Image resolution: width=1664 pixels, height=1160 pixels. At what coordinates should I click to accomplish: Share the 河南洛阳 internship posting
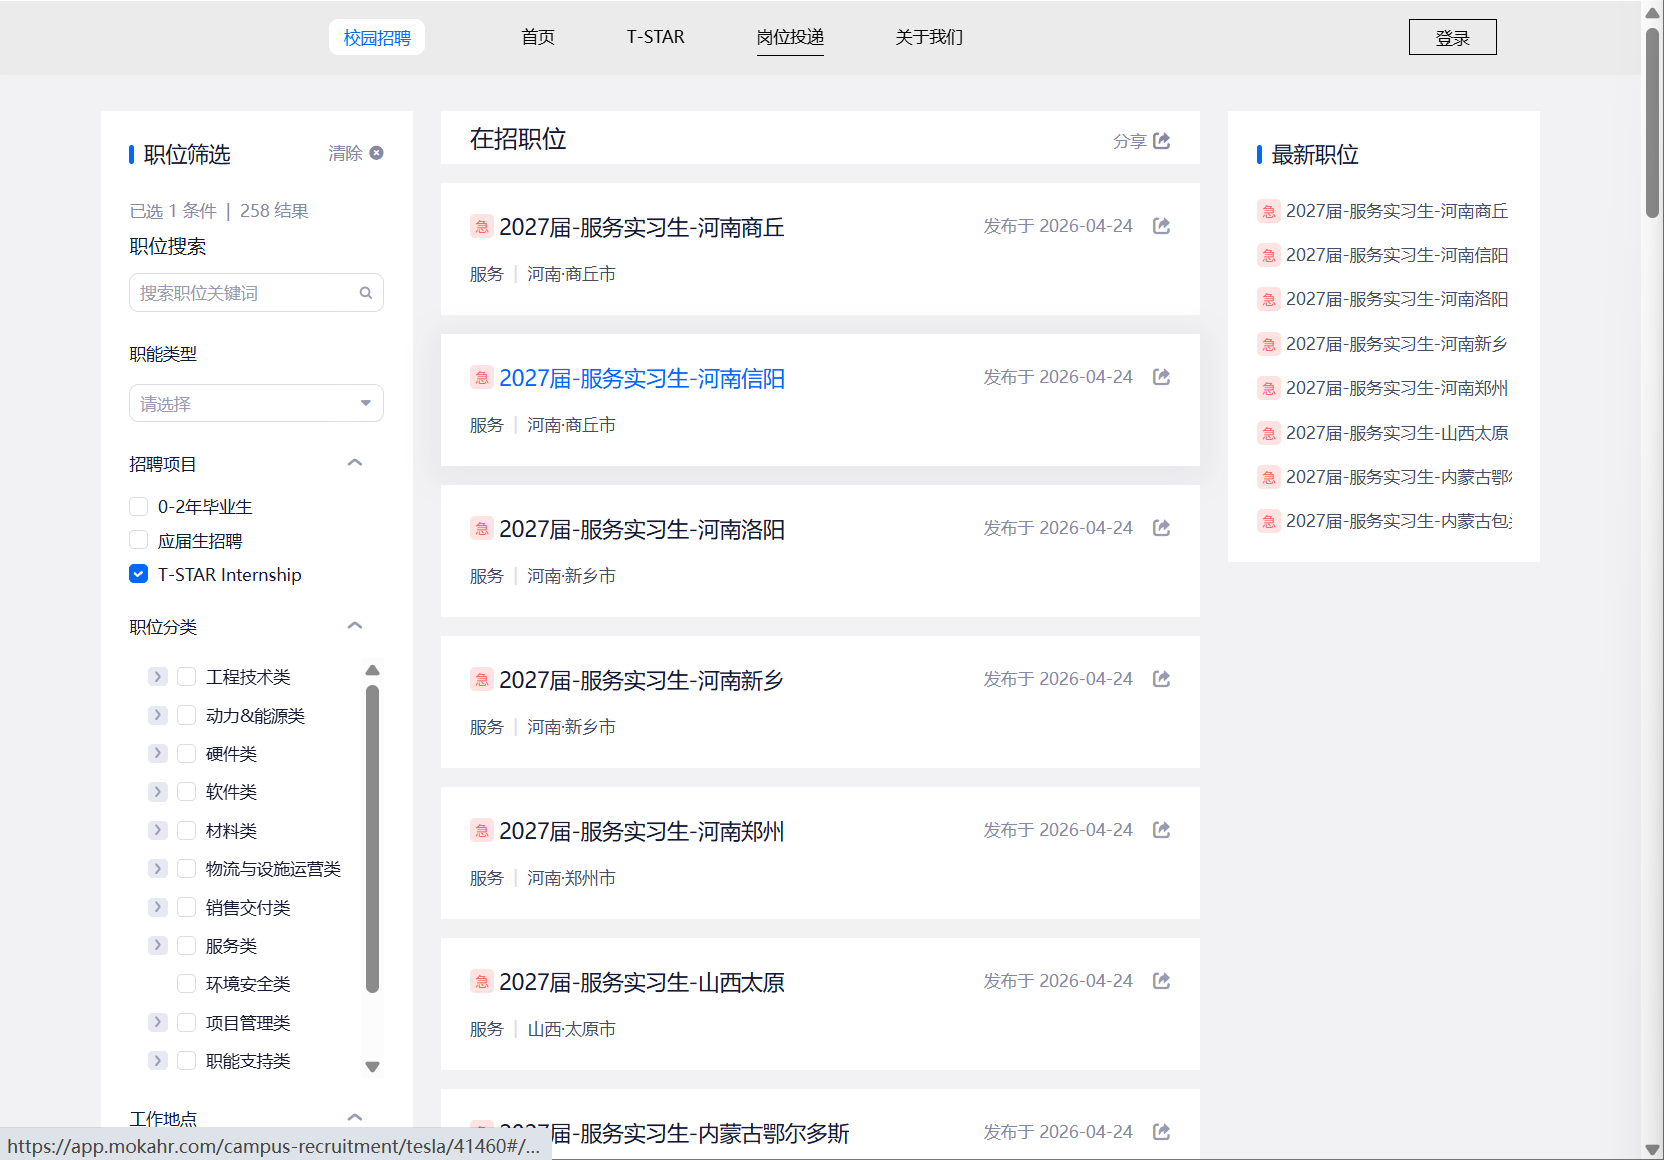(x=1161, y=528)
